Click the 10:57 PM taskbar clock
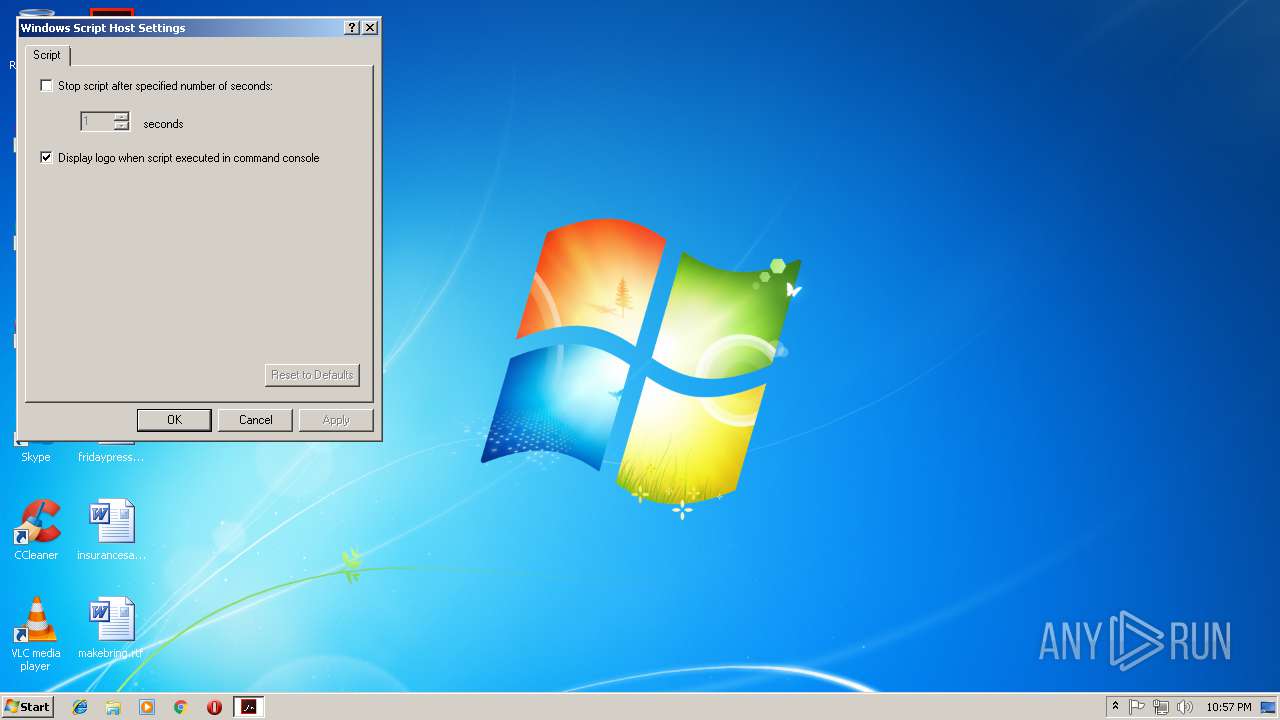The height and width of the screenshot is (720, 1280). (1229, 707)
